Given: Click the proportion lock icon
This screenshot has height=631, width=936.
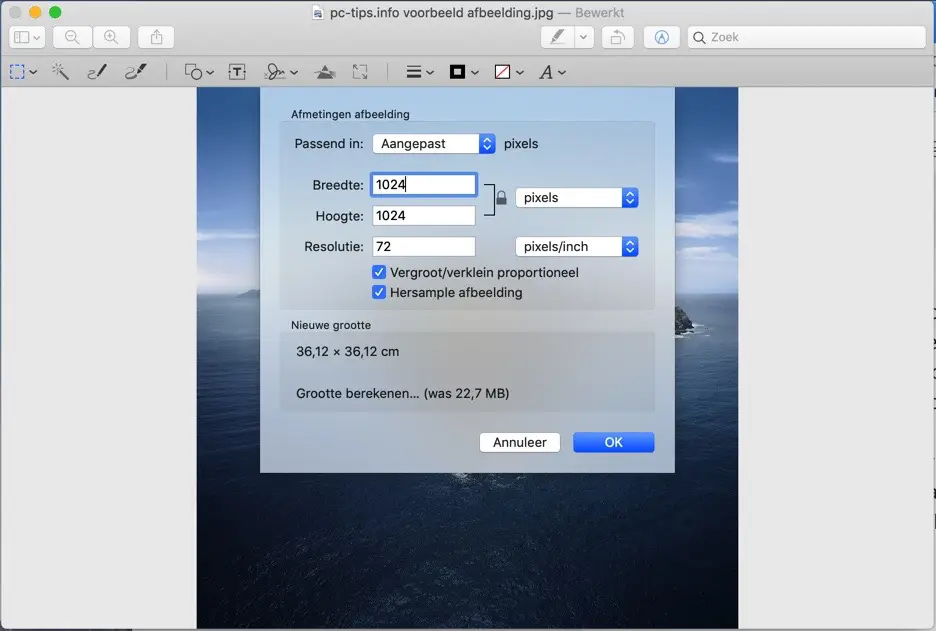Looking at the screenshot, I should pyautogui.click(x=501, y=198).
